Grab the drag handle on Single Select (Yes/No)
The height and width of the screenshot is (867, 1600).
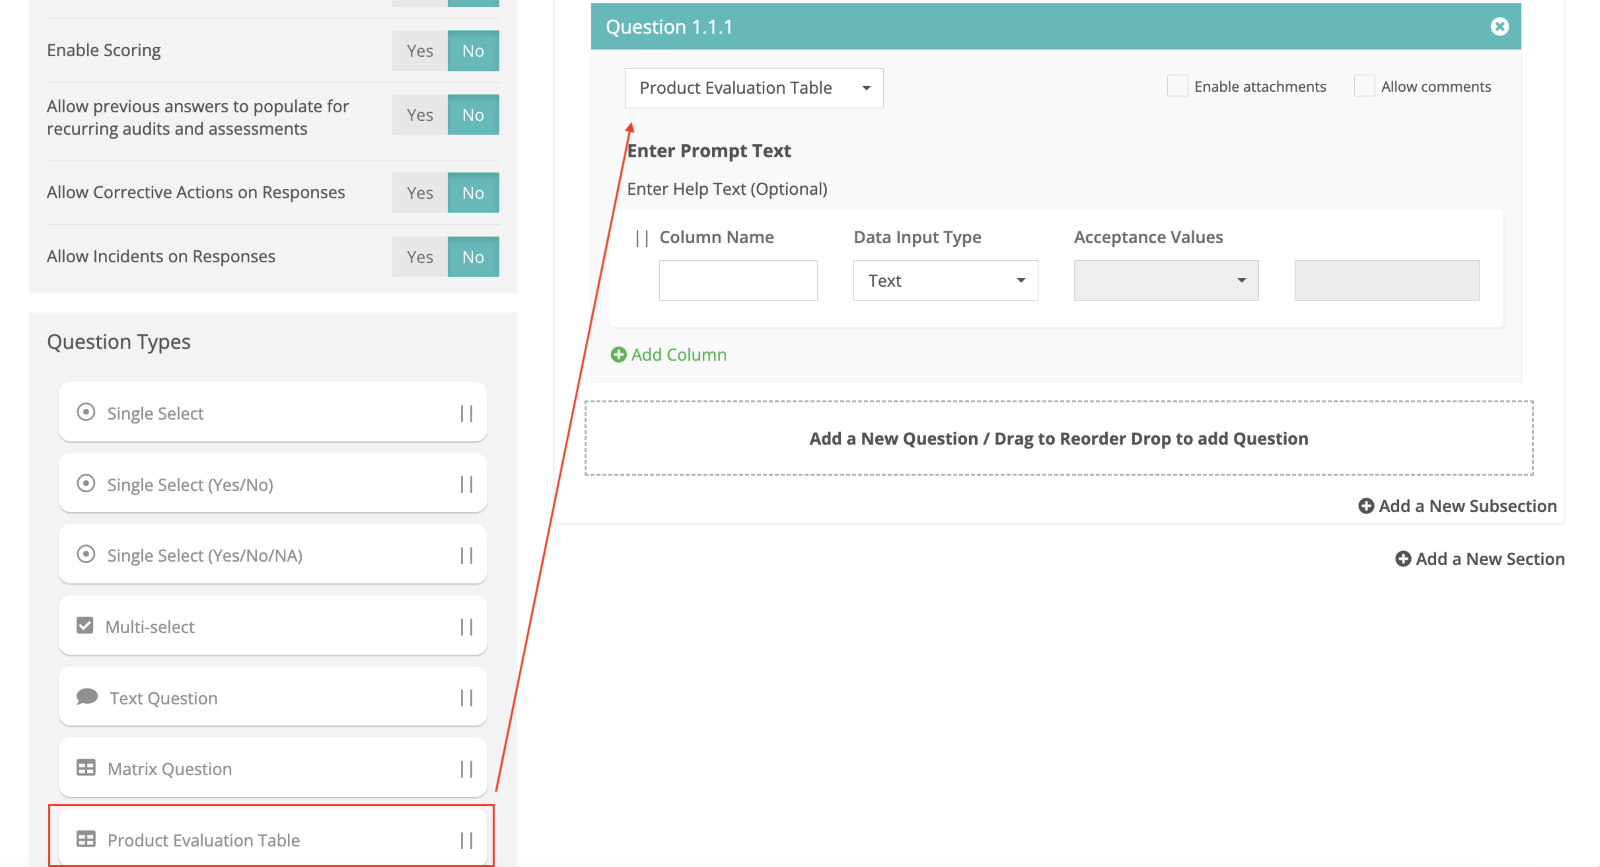pyautogui.click(x=466, y=484)
